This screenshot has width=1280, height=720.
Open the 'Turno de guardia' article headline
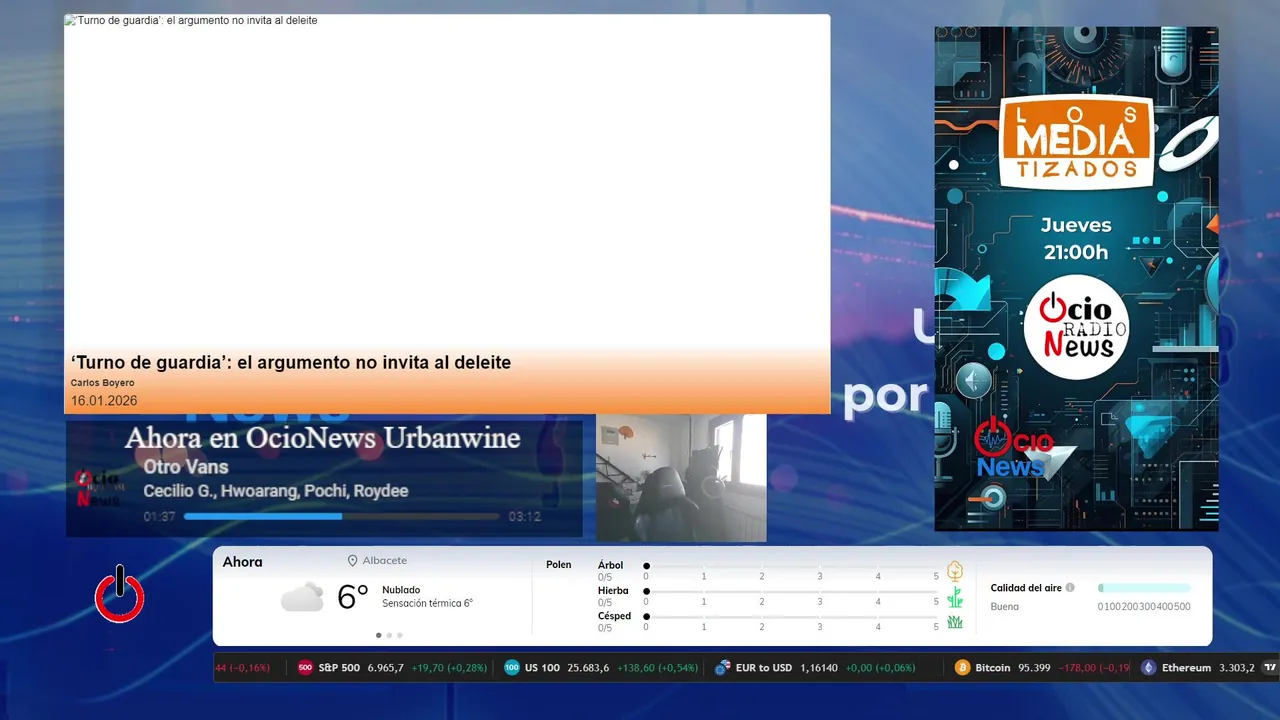(x=291, y=362)
